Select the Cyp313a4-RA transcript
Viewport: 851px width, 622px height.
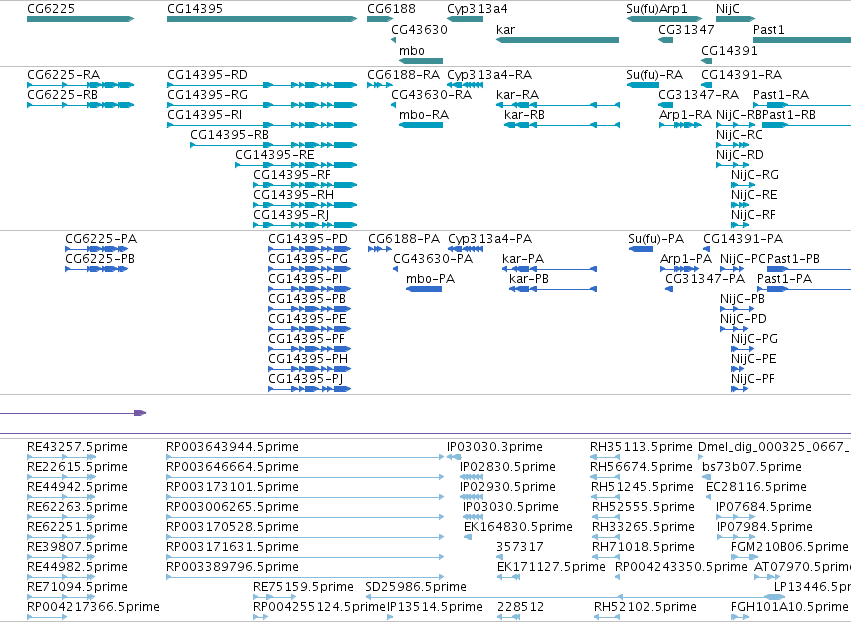(x=465, y=85)
